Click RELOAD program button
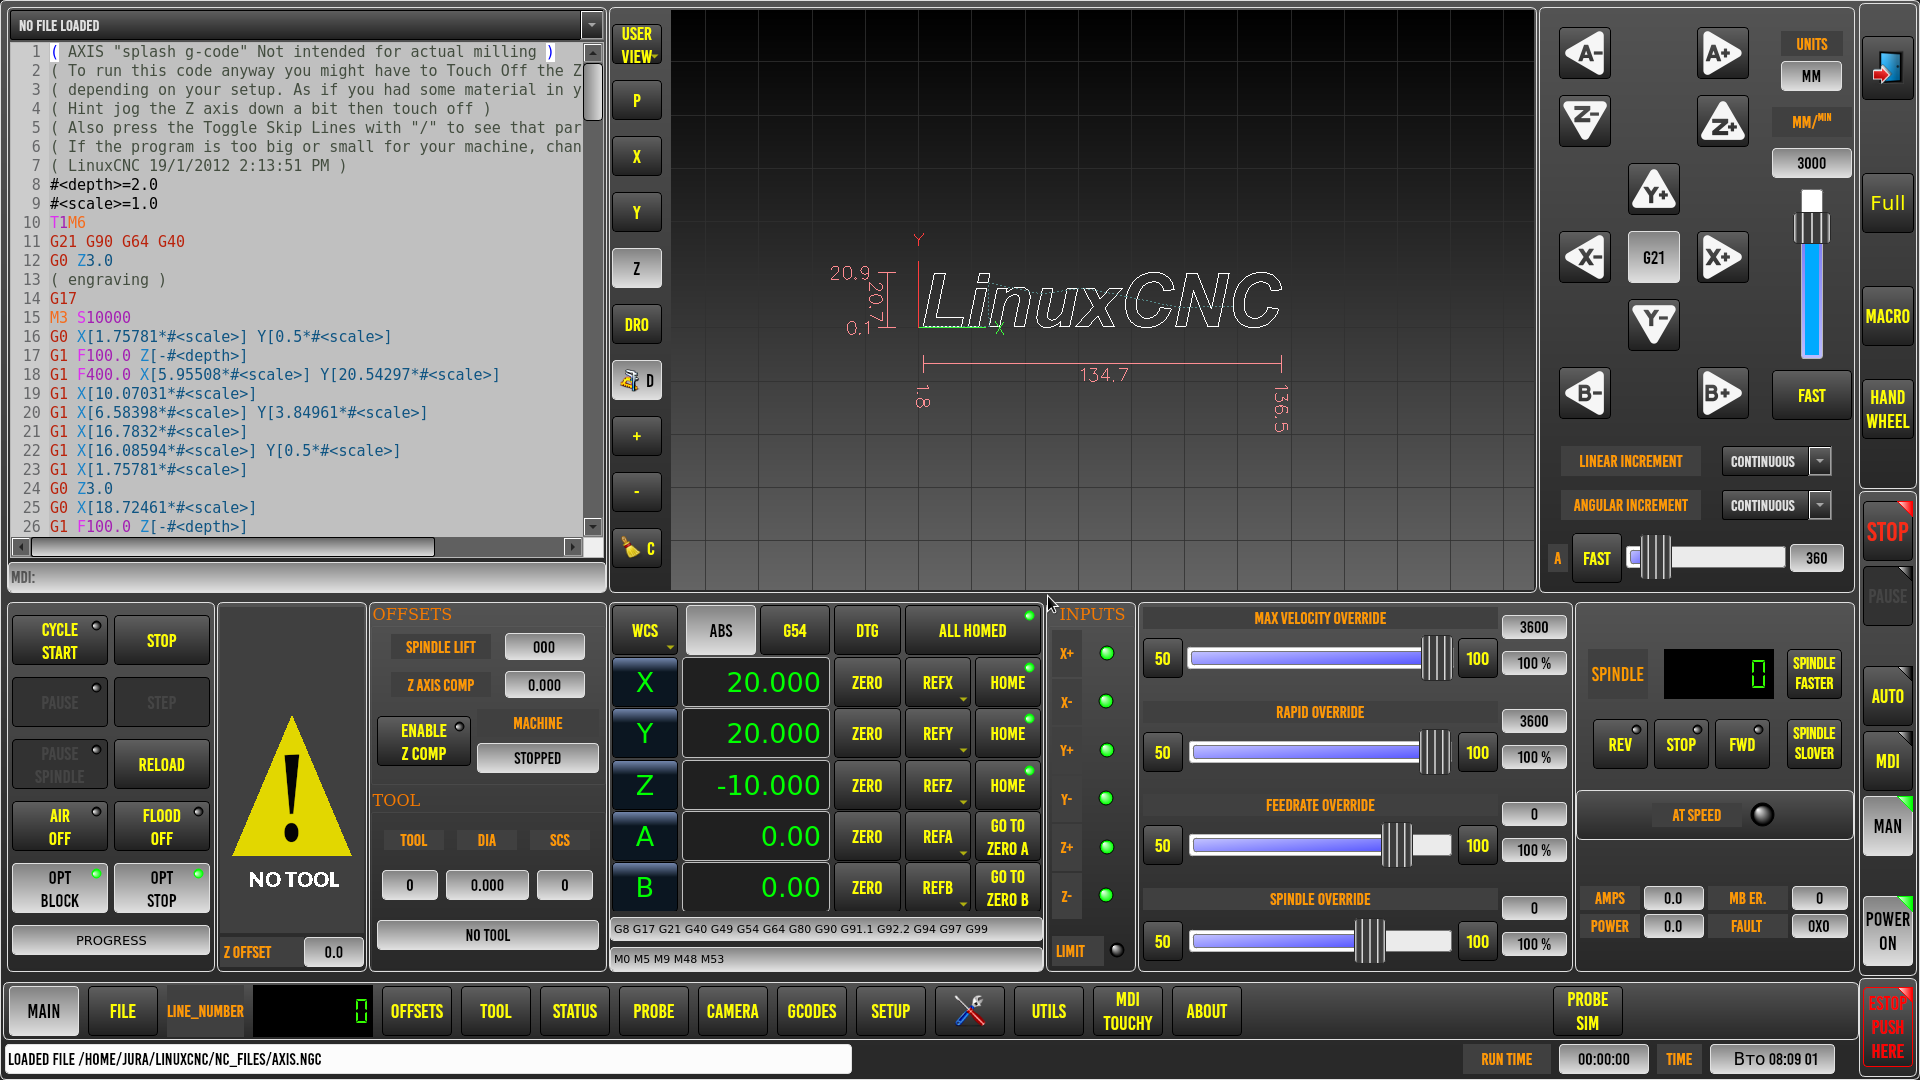Viewport: 1920px width, 1080px height. click(162, 765)
